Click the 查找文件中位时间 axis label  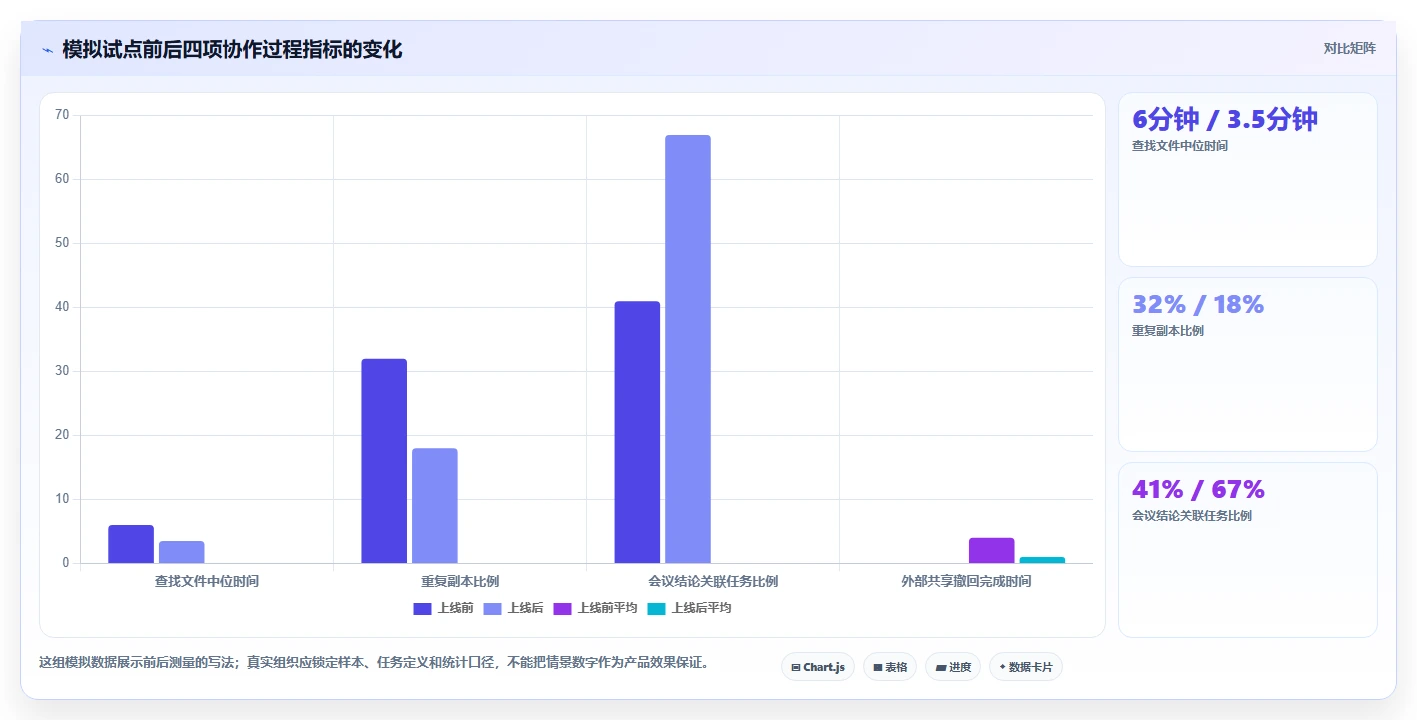207,581
